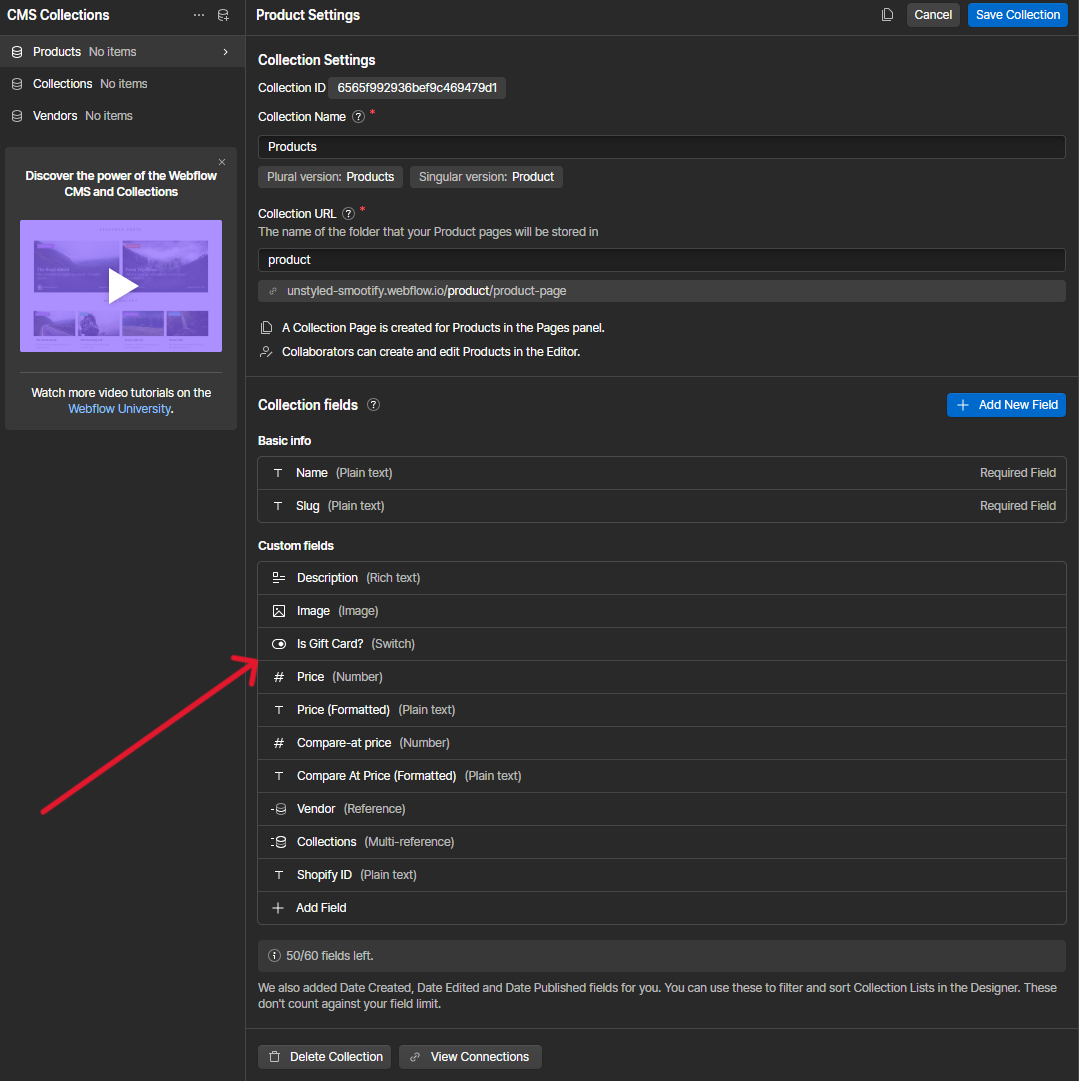Click the View Connections button

[x=470, y=1057]
